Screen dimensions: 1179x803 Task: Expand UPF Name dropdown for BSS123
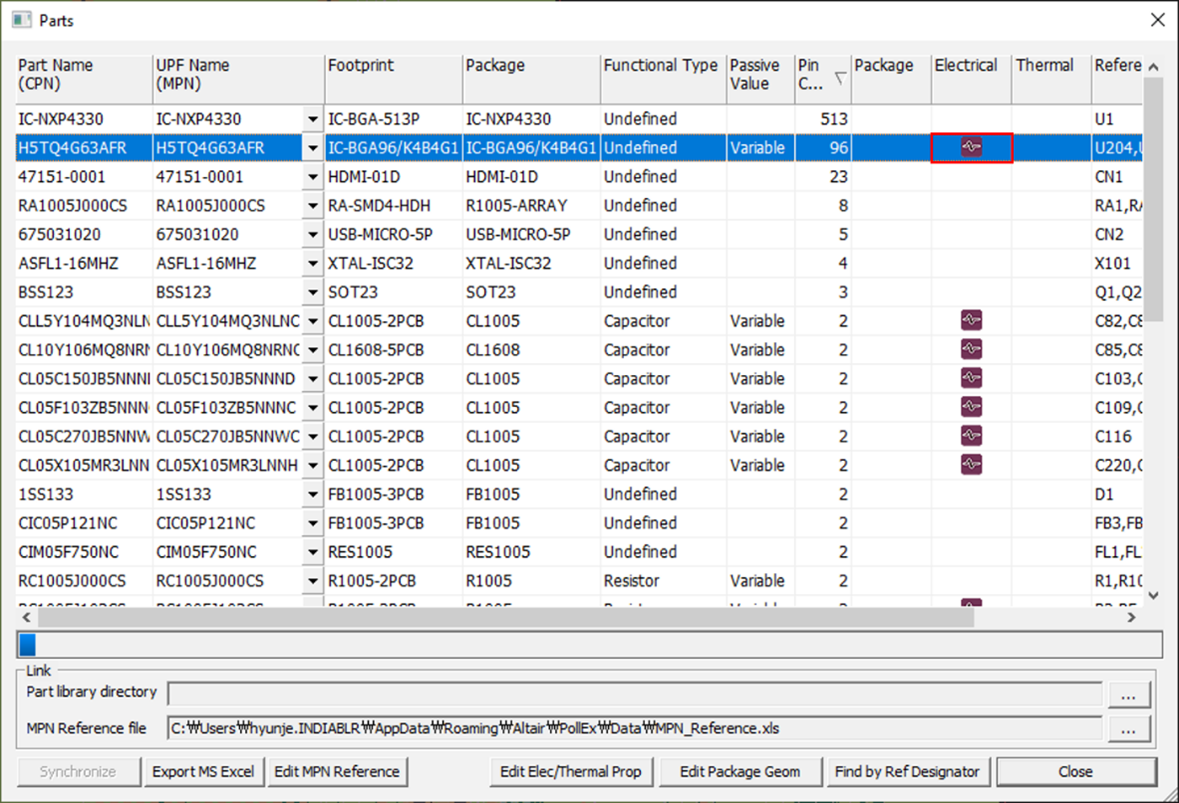click(x=313, y=293)
